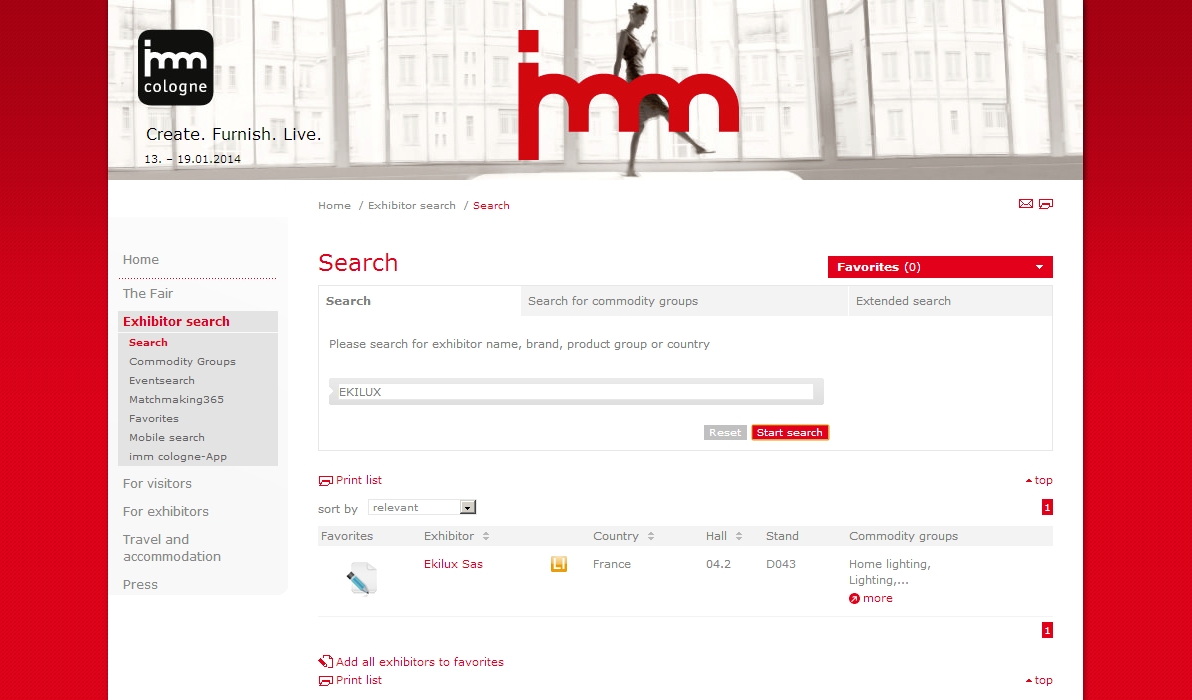Screen dimensions: 1192x700
Task: Click the email envelope icon
Action: point(1025,204)
